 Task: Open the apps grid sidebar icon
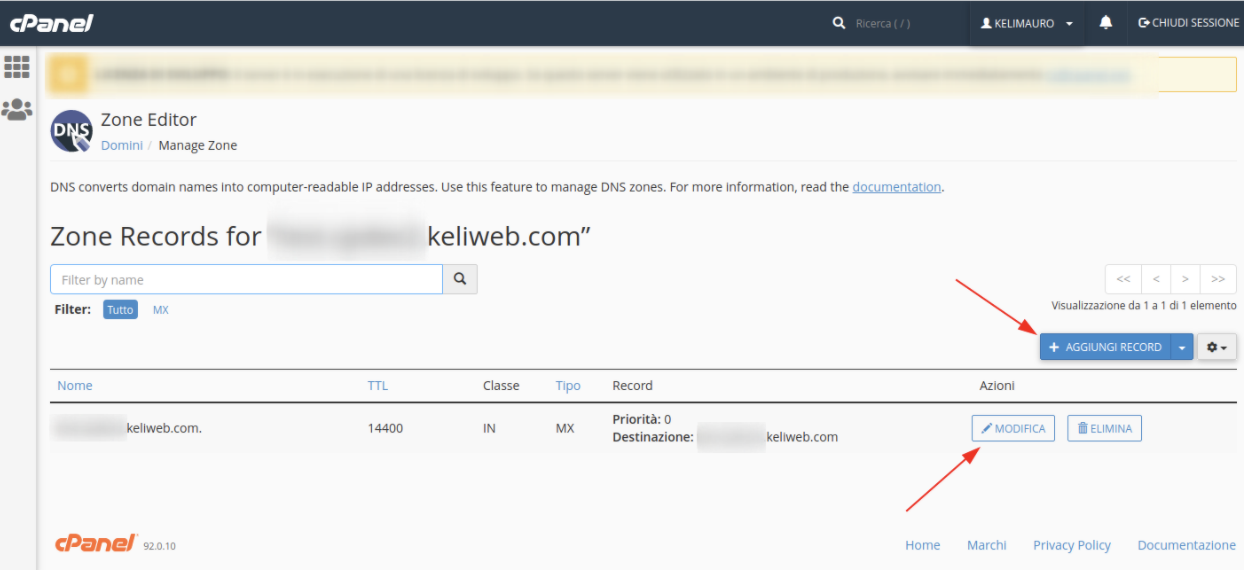coord(17,67)
